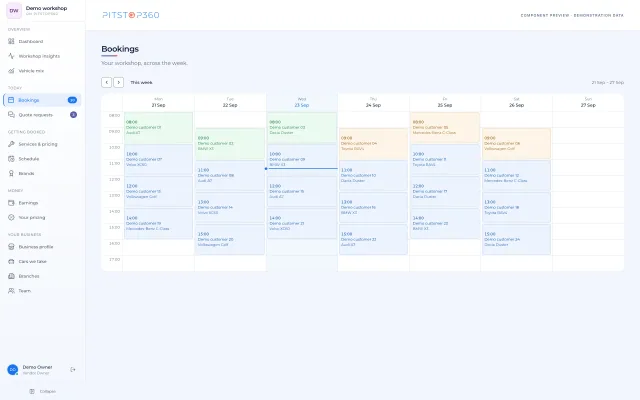This screenshot has width=640, height=400.
Task: Click the This week button
Action: (x=141, y=82)
